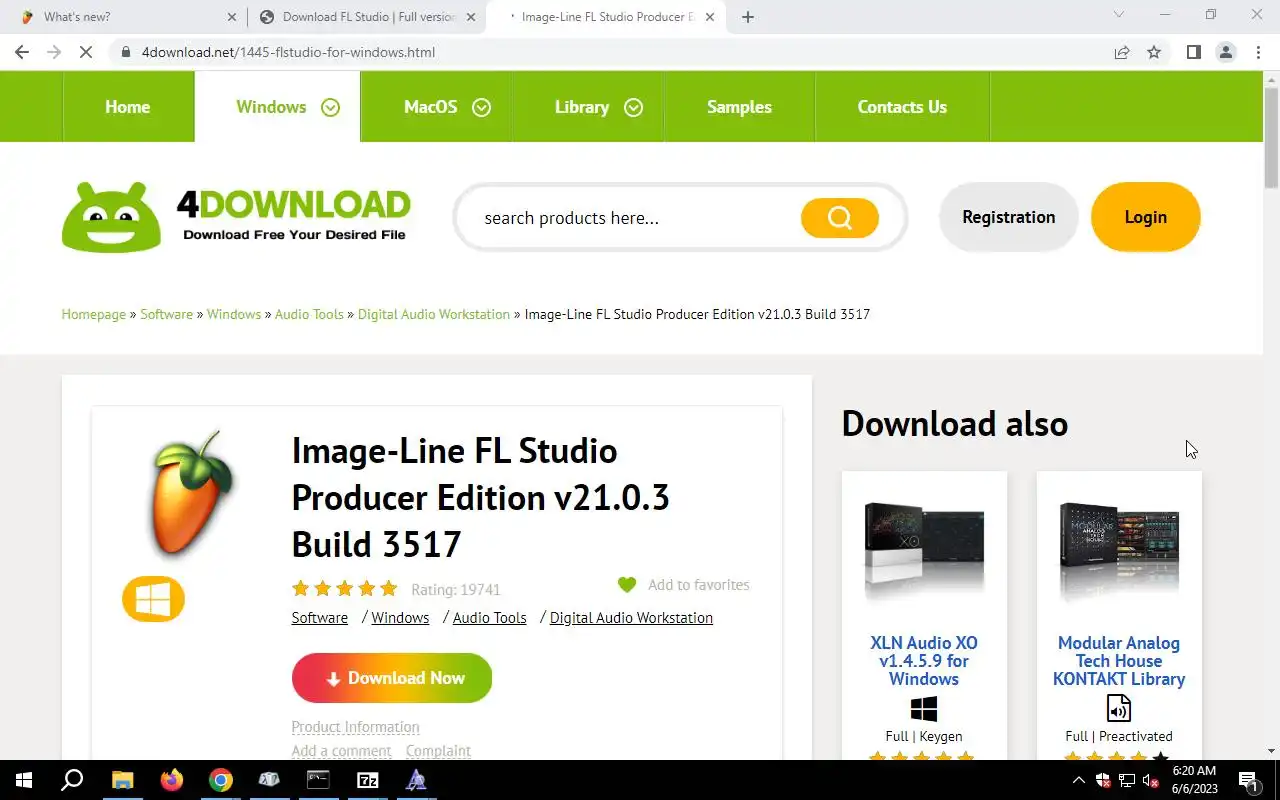Screen dimensions: 1280x800
Task: Open the 7-Zip taskbar icon
Action: [367, 780]
